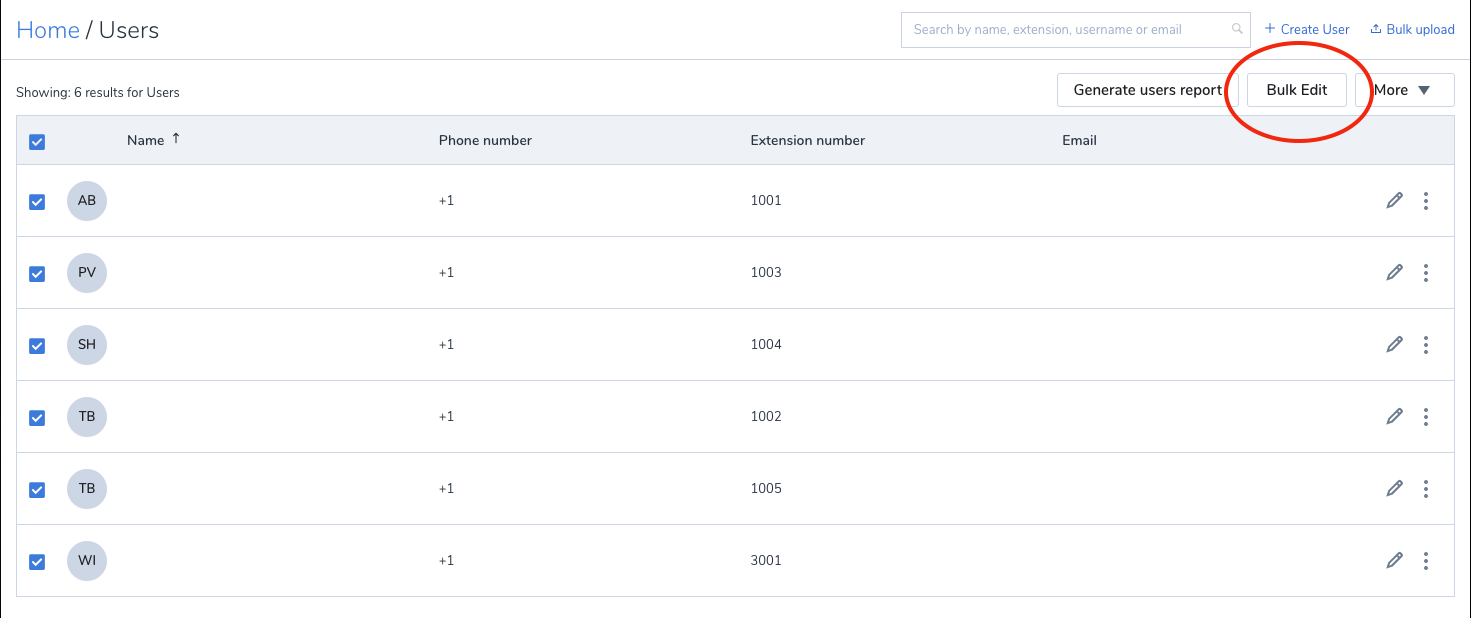This screenshot has height=618, width=1471.
Task: Click the Extension number column header
Action: point(808,141)
